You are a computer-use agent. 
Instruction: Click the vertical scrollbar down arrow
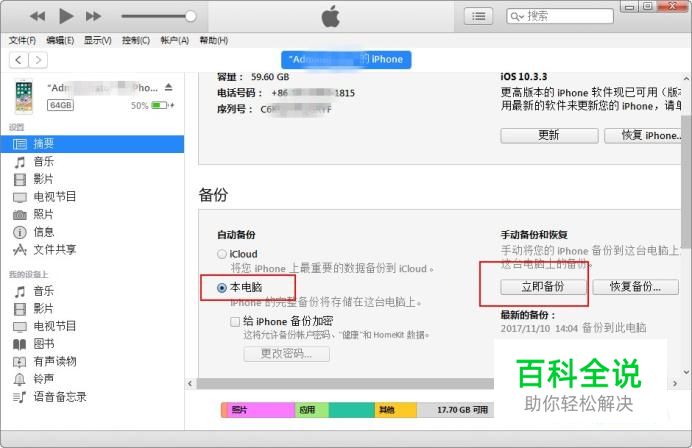686,372
